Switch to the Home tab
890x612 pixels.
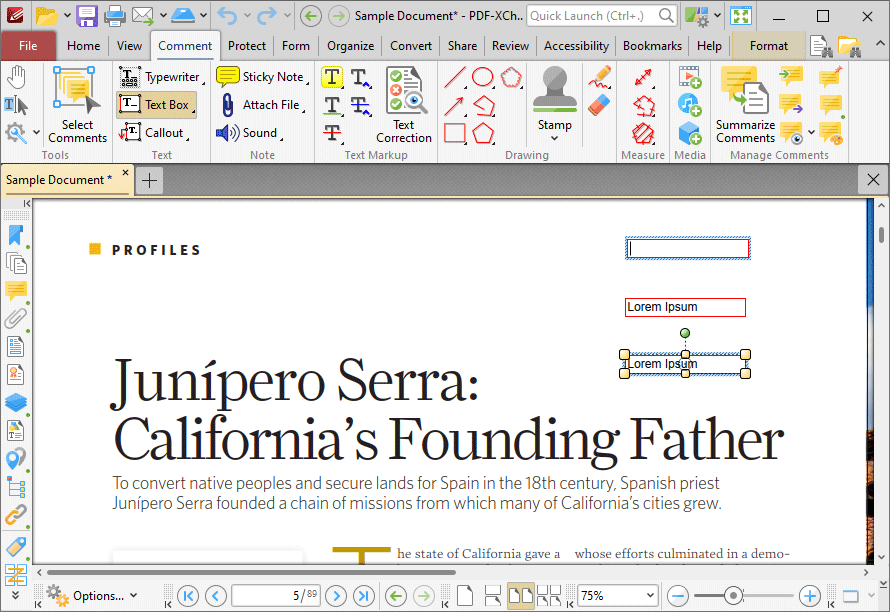83,46
